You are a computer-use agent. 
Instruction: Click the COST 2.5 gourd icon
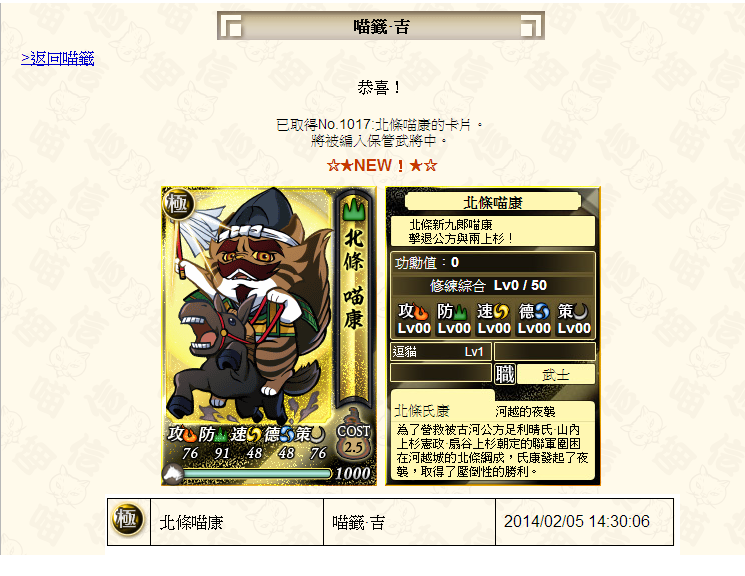coord(353,438)
